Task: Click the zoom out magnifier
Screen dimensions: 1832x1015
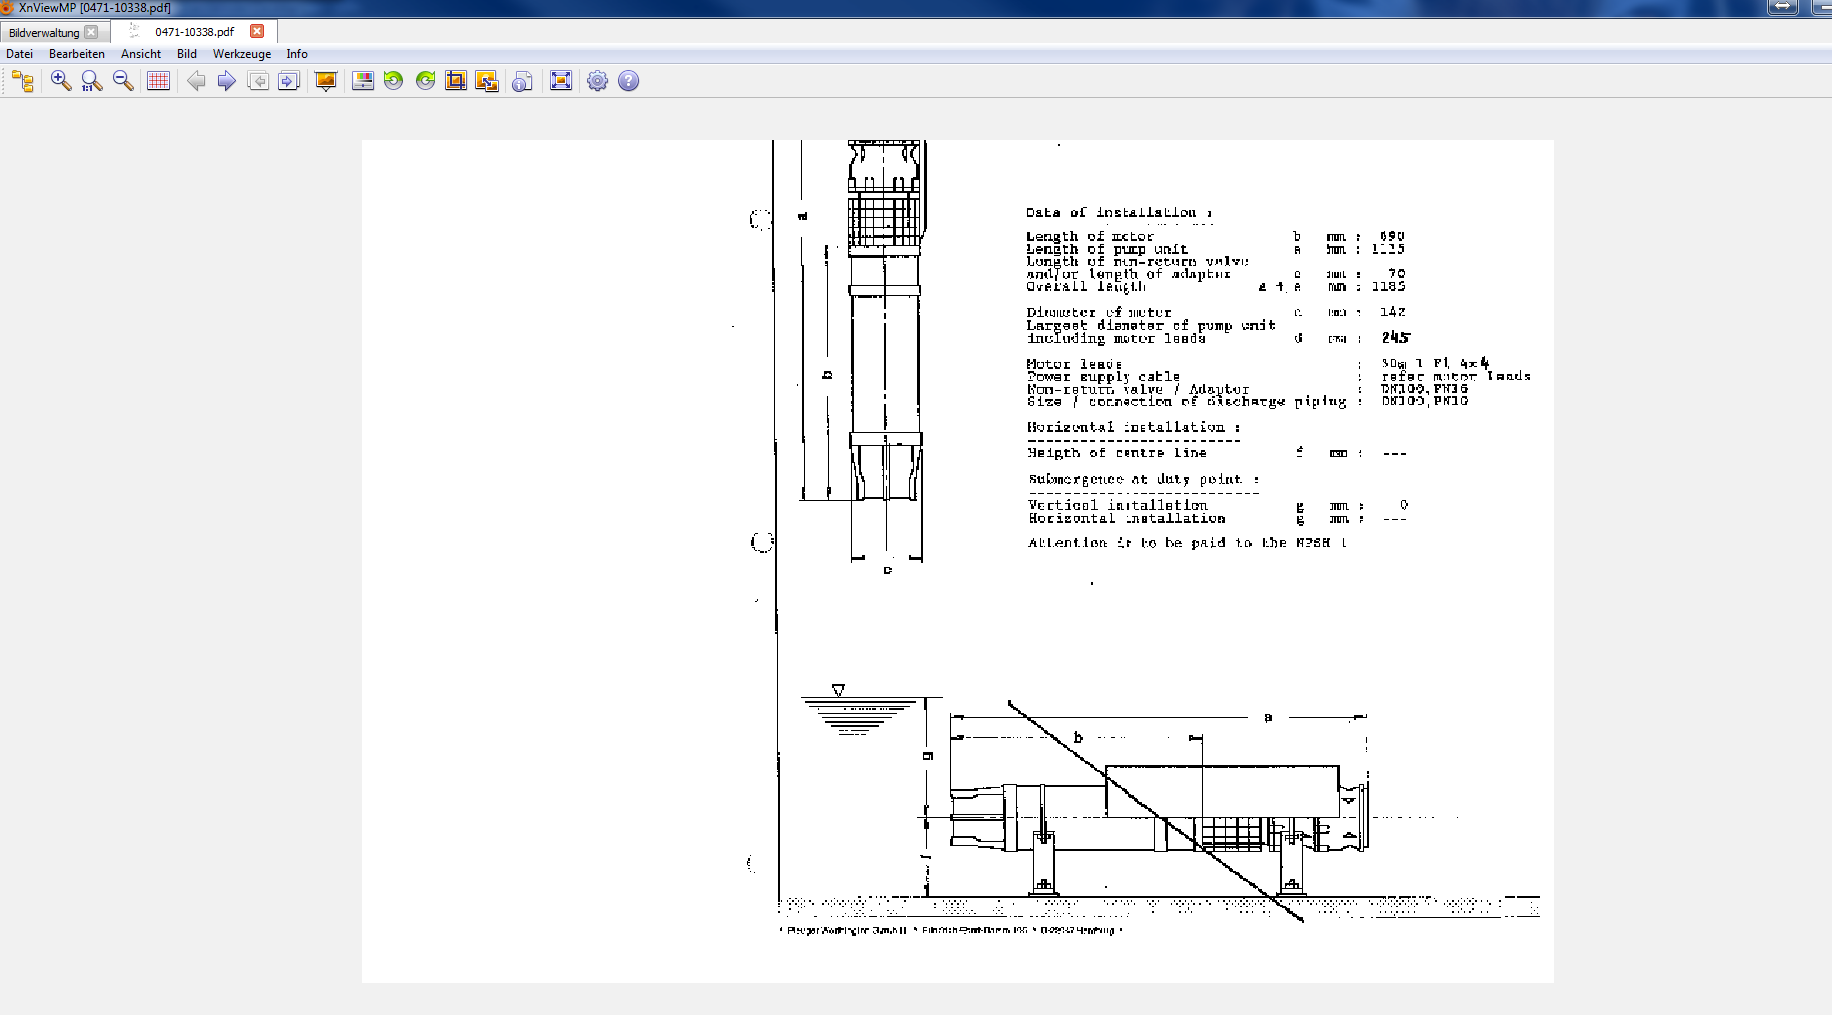Action: [123, 81]
